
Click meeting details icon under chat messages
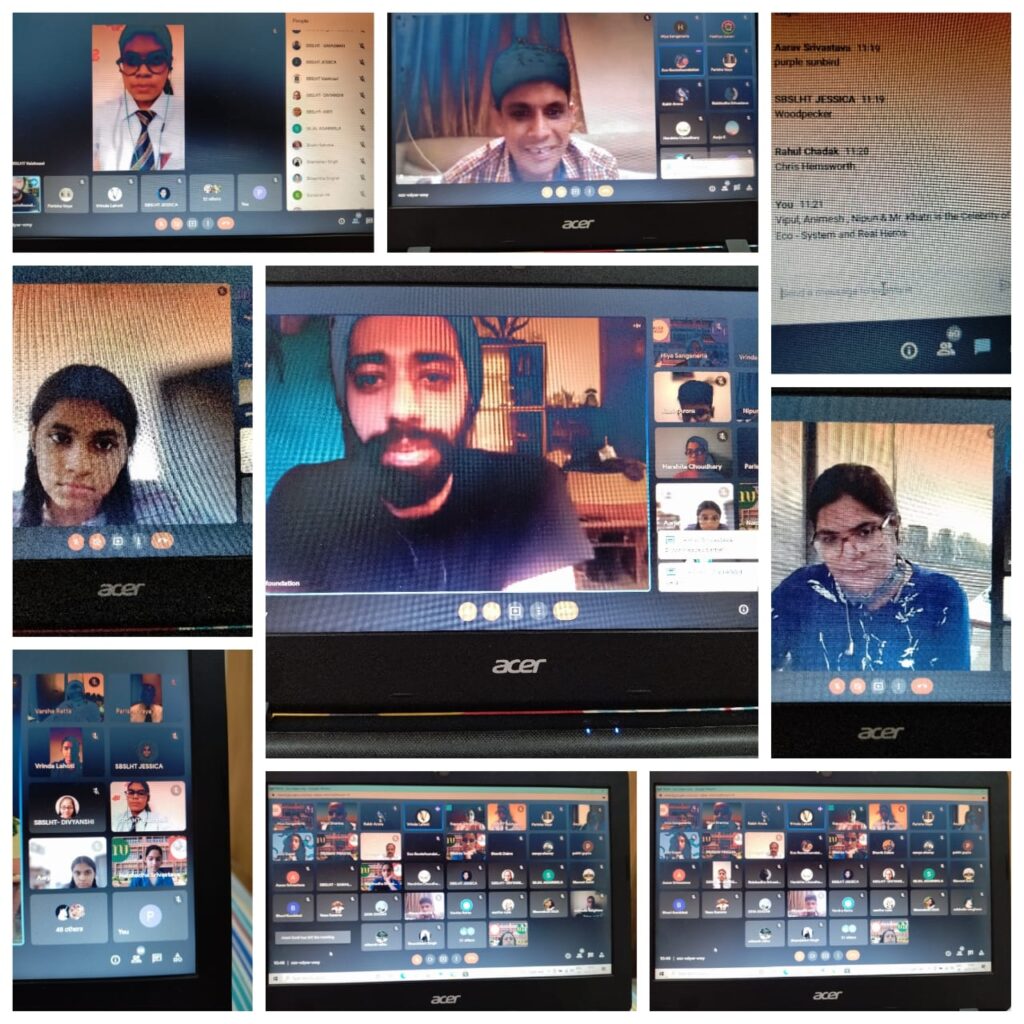909,351
